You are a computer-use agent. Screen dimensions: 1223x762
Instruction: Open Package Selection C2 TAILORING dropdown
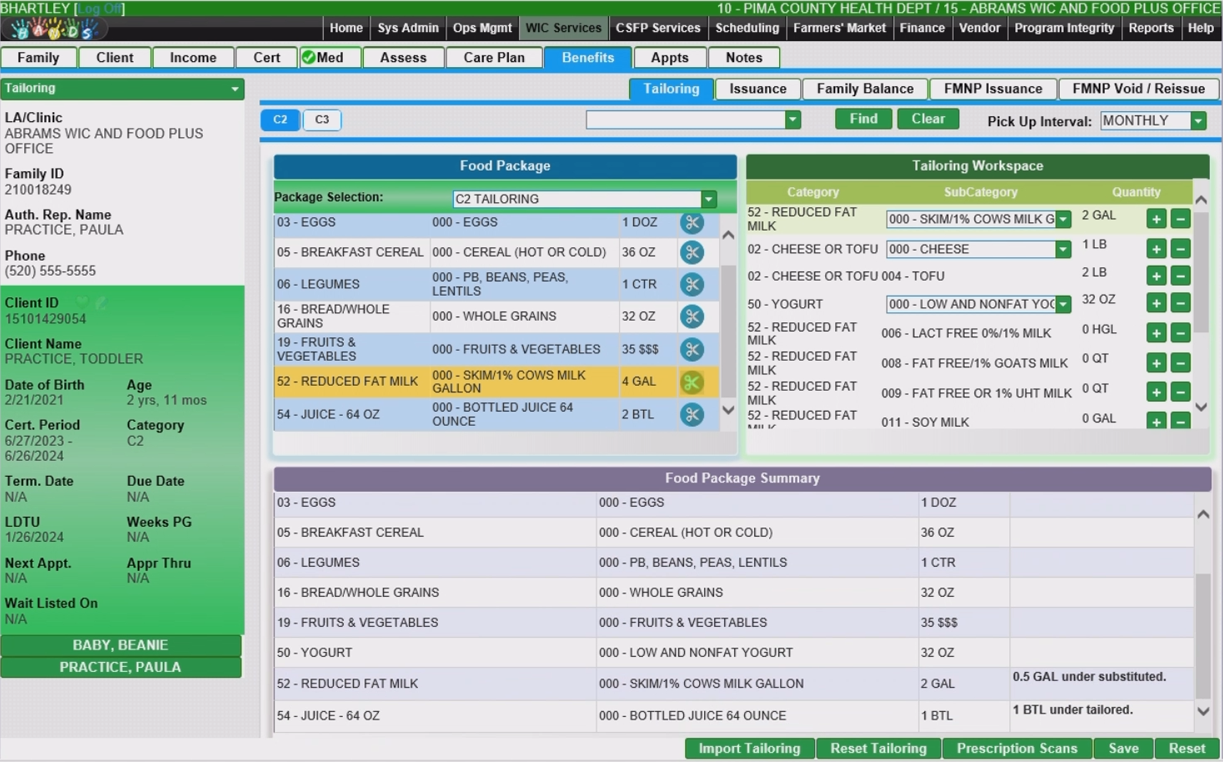(708, 199)
